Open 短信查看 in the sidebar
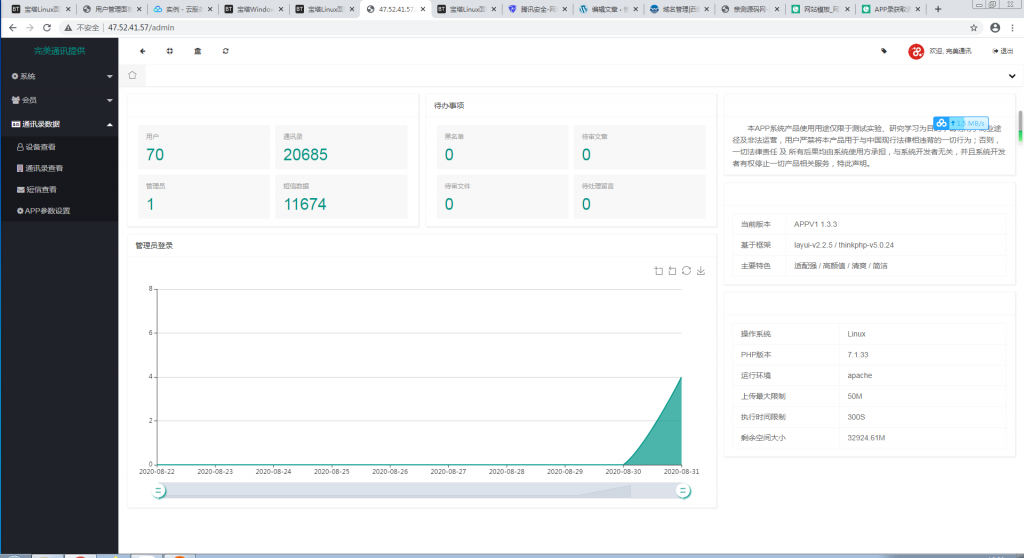 pyautogui.click(x=41, y=189)
